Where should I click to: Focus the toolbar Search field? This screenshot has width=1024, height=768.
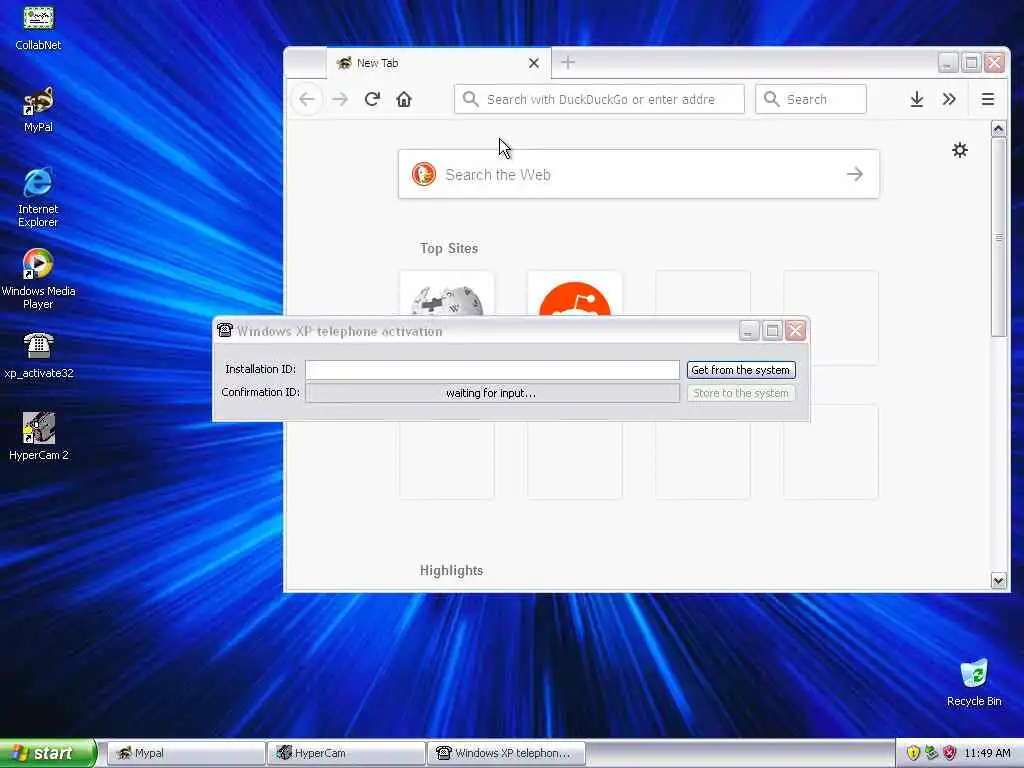point(810,99)
